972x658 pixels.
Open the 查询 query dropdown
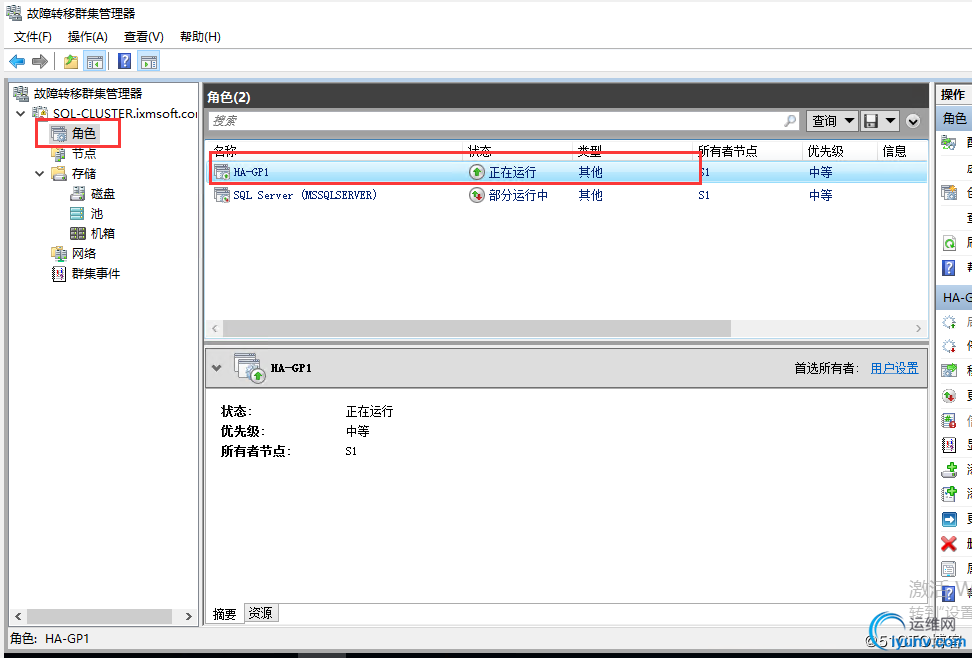832,121
